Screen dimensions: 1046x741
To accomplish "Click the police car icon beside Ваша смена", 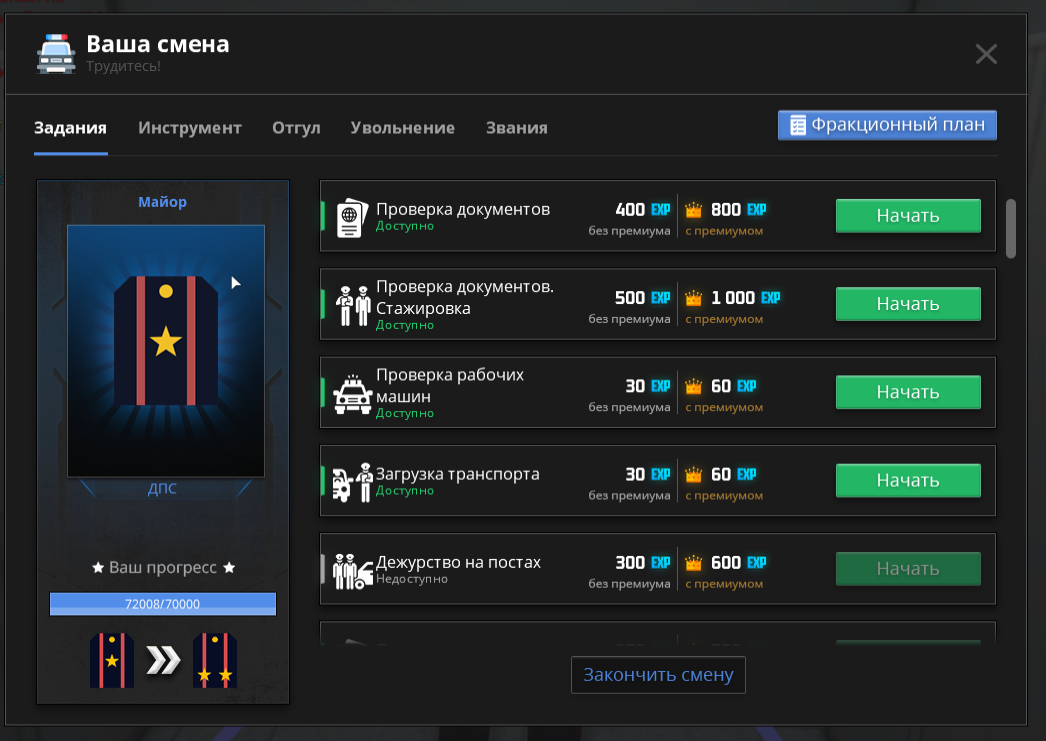I will tap(56, 54).
